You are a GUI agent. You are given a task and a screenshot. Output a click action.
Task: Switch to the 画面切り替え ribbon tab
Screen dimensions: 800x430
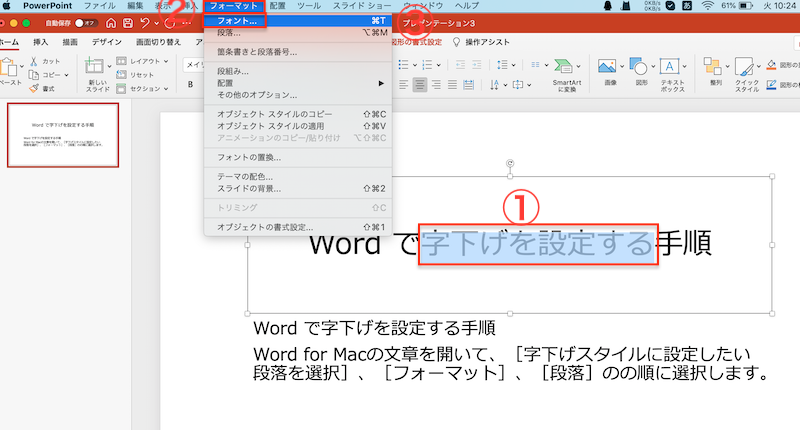coord(159,42)
